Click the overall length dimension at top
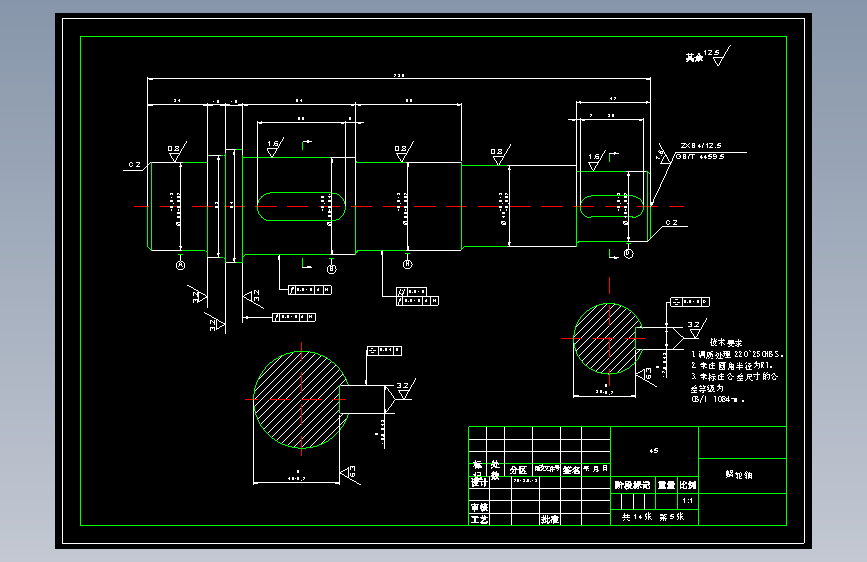The height and width of the screenshot is (562, 867). 399,76
